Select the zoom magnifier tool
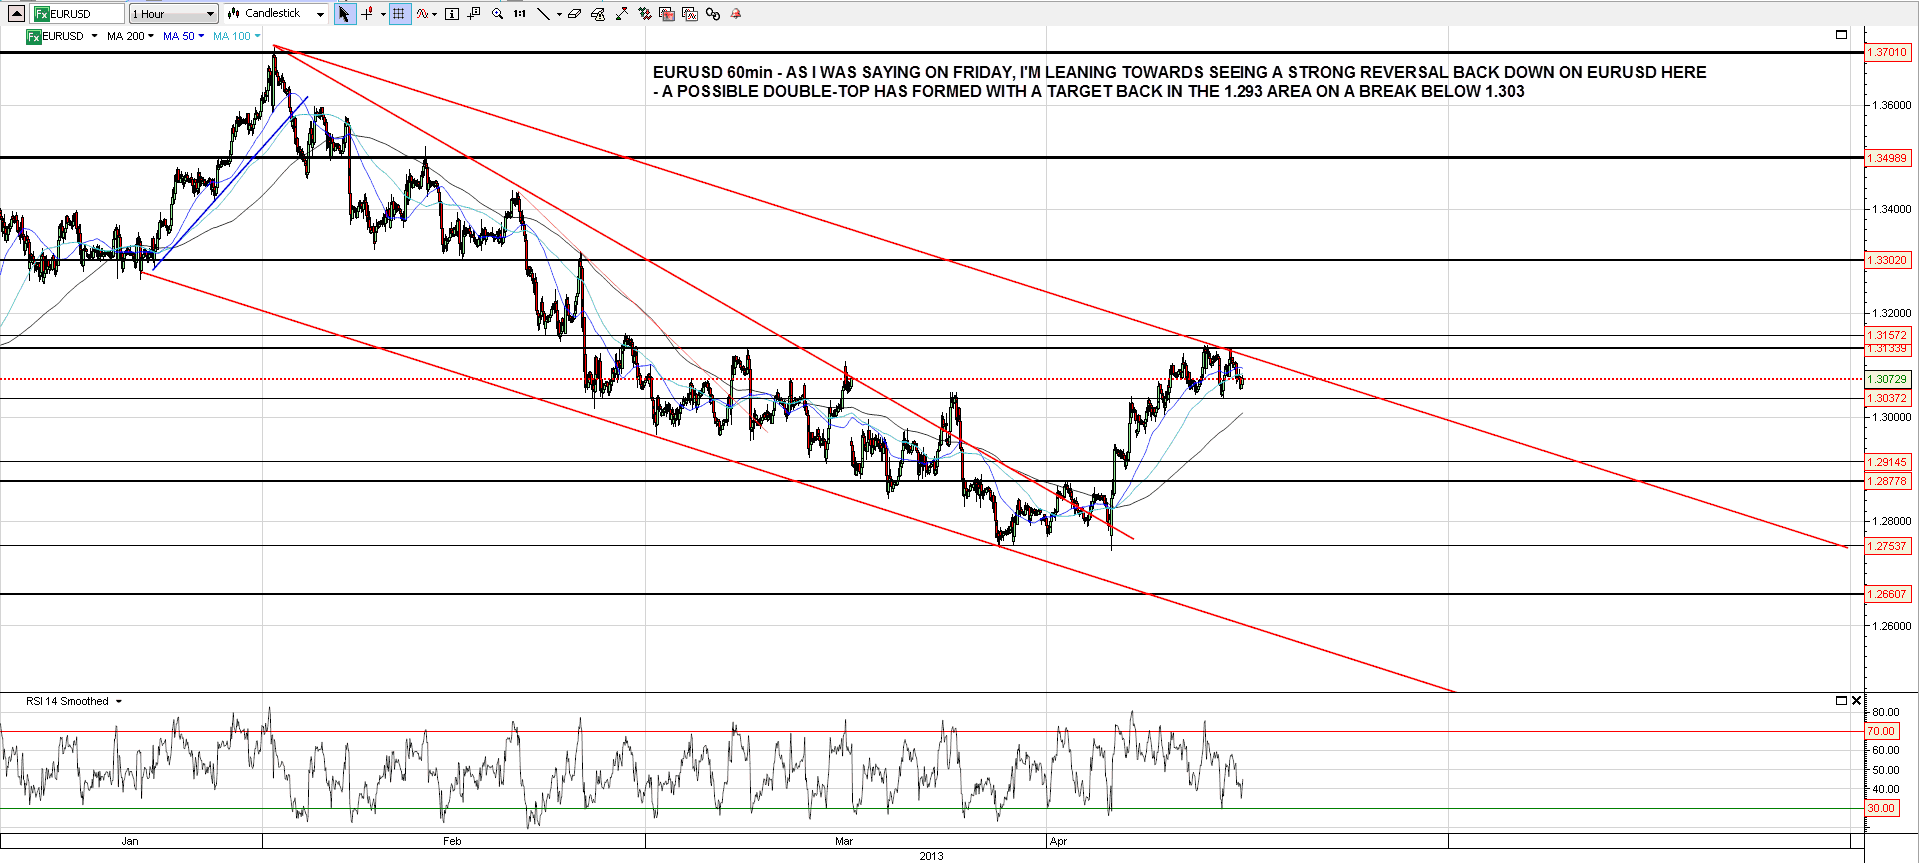 click(497, 14)
